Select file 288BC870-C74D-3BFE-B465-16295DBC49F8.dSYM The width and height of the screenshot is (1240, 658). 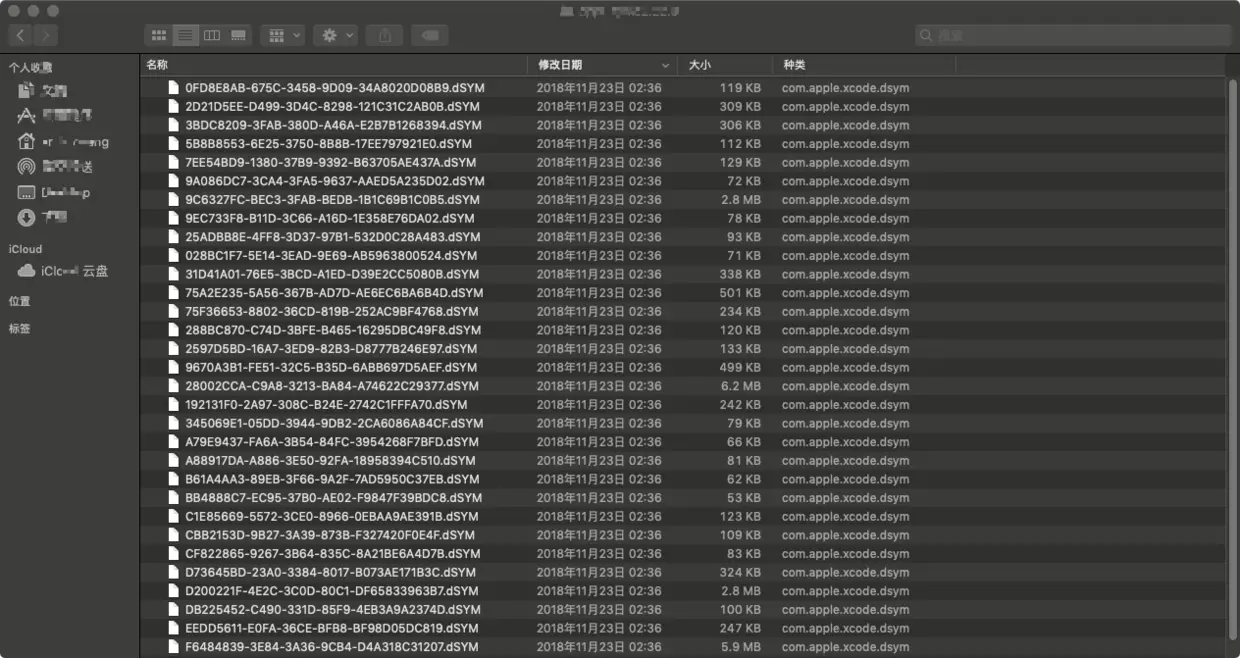tap(333, 330)
